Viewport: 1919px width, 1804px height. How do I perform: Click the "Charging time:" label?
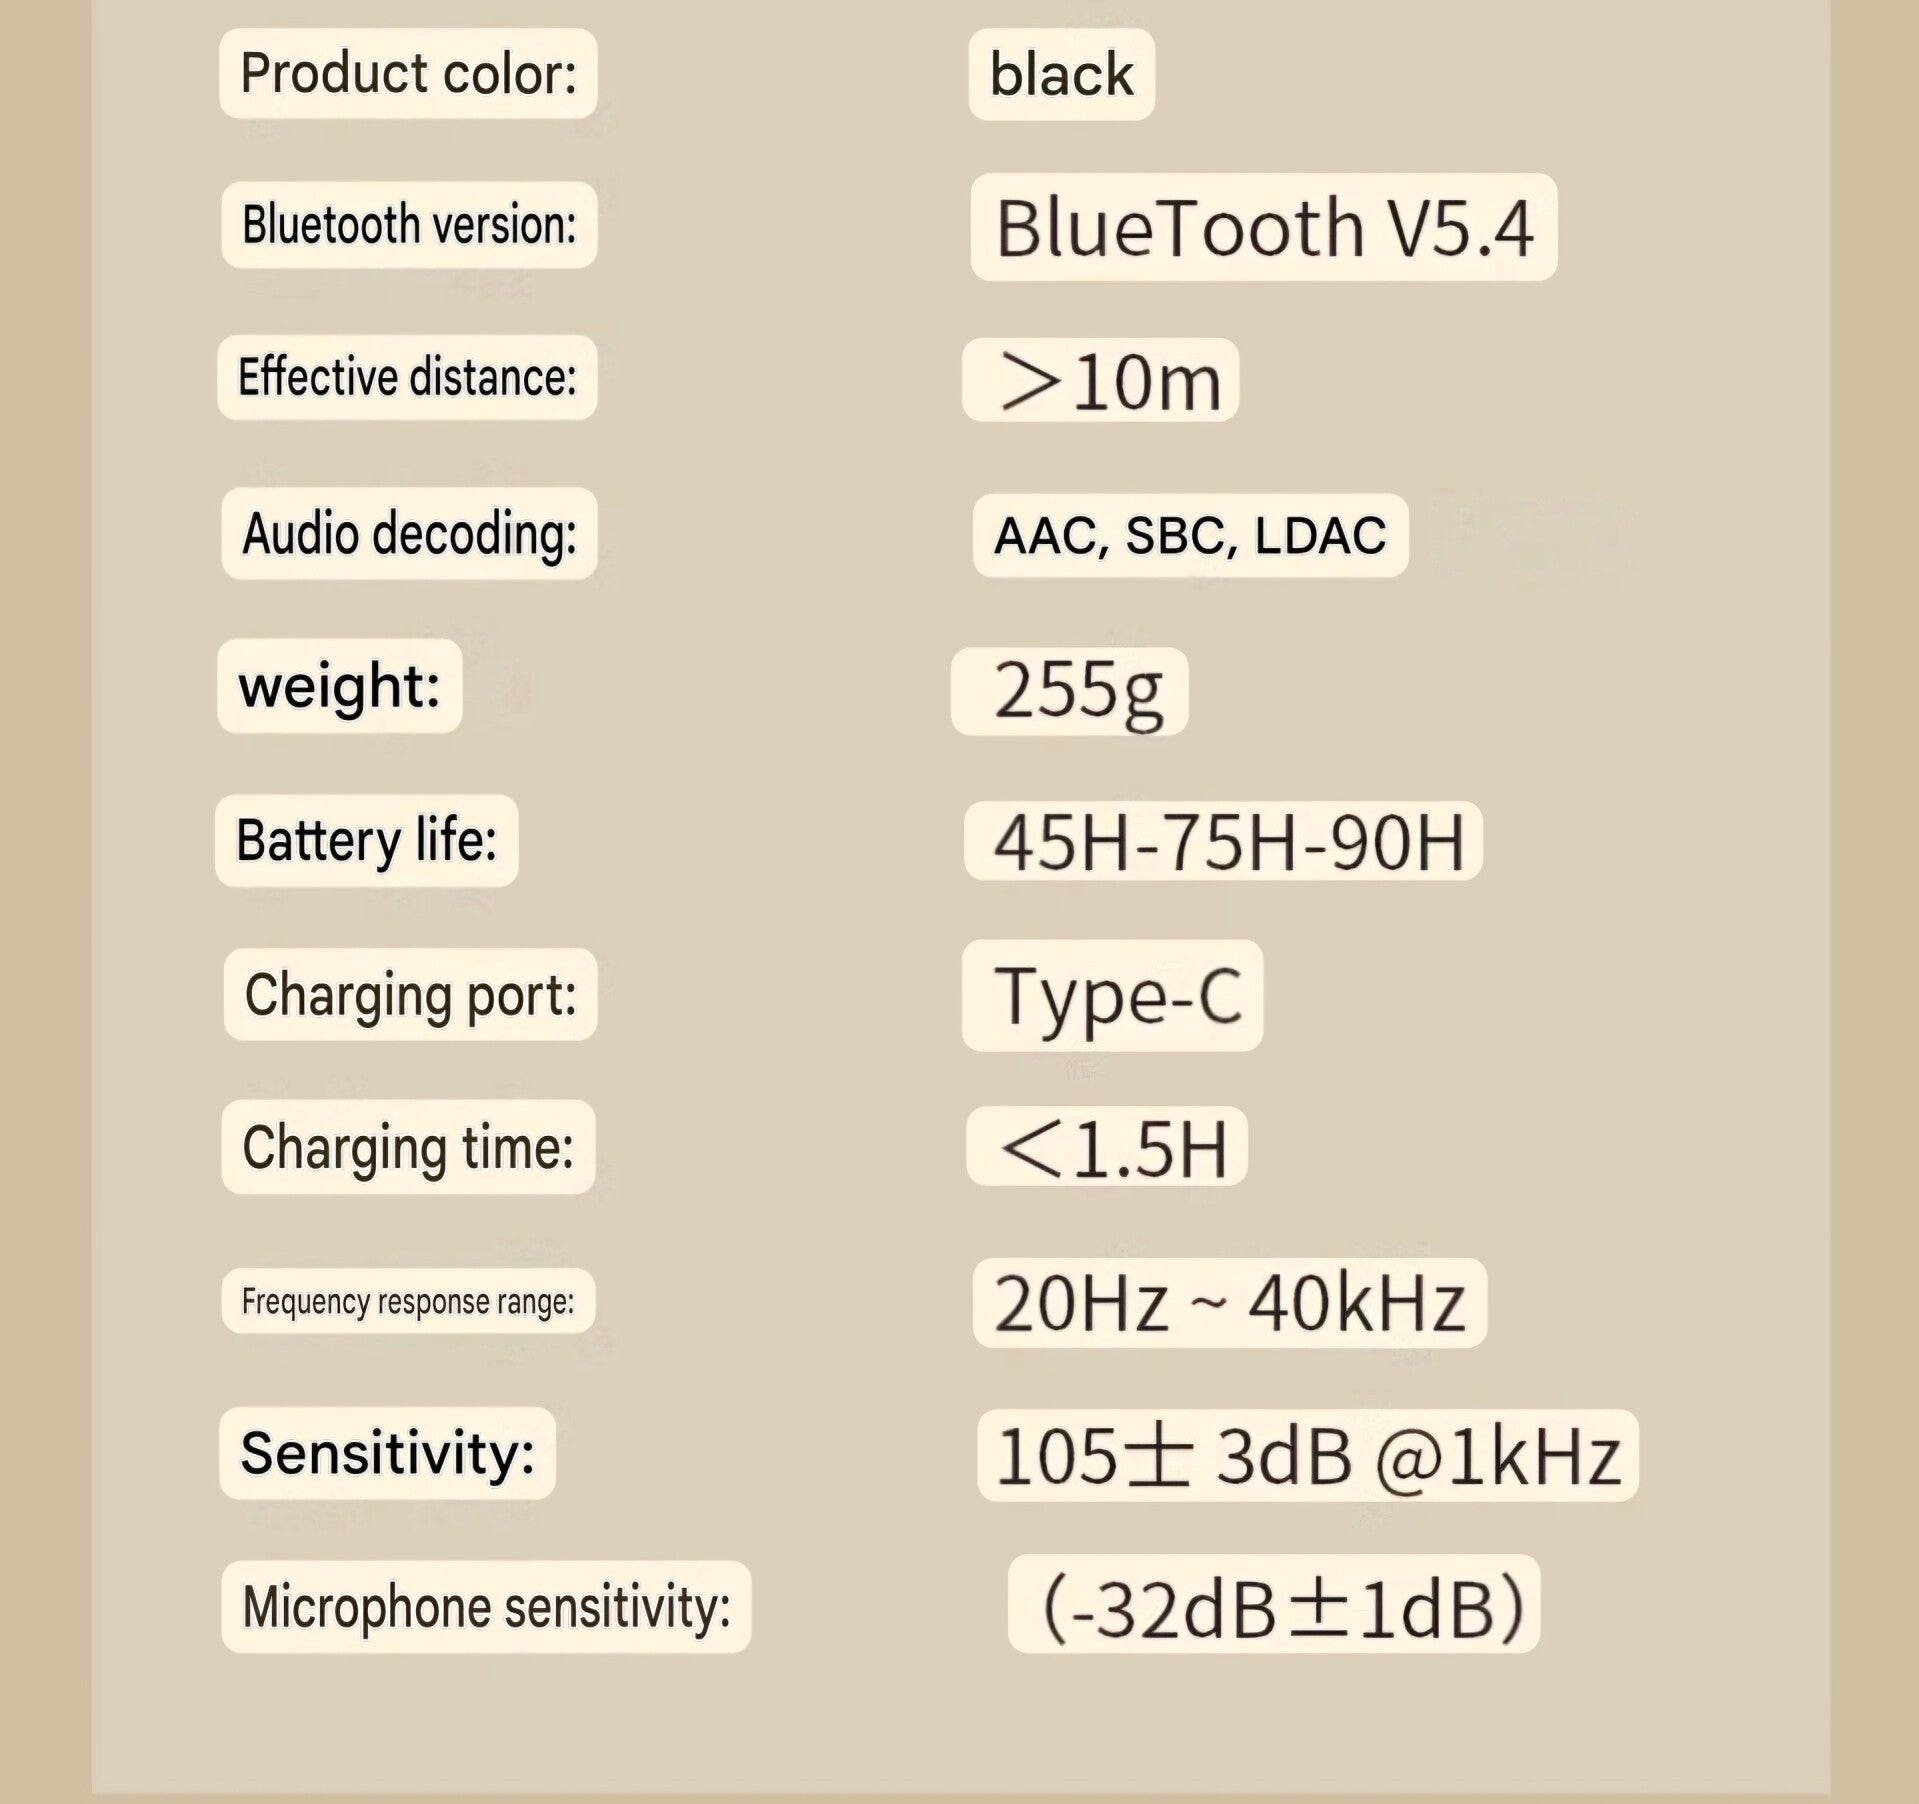point(408,1147)
